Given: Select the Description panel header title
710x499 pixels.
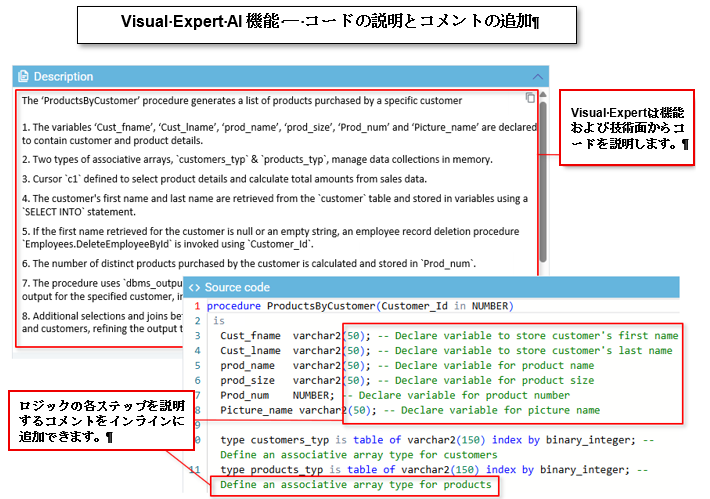Looking at the screenshot, I should pyautogui.click(x=63, y=76).
